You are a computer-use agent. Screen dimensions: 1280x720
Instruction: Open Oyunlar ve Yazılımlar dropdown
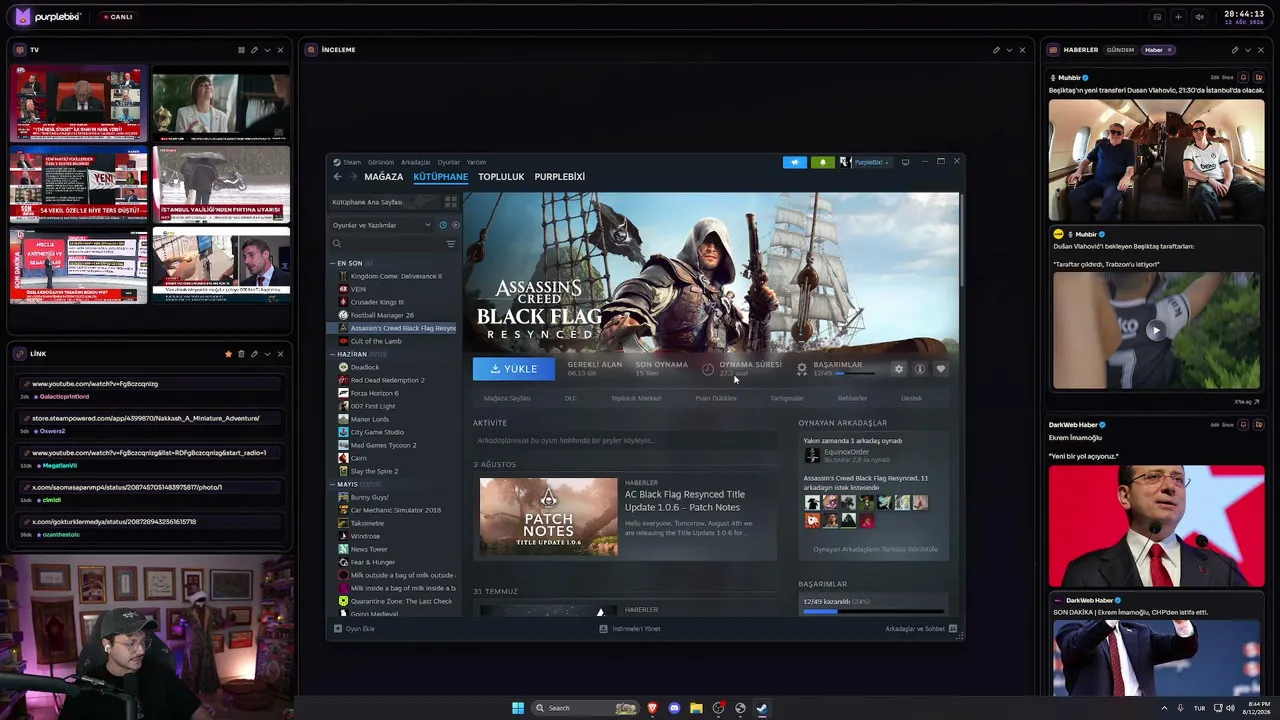tap(382, 225)
